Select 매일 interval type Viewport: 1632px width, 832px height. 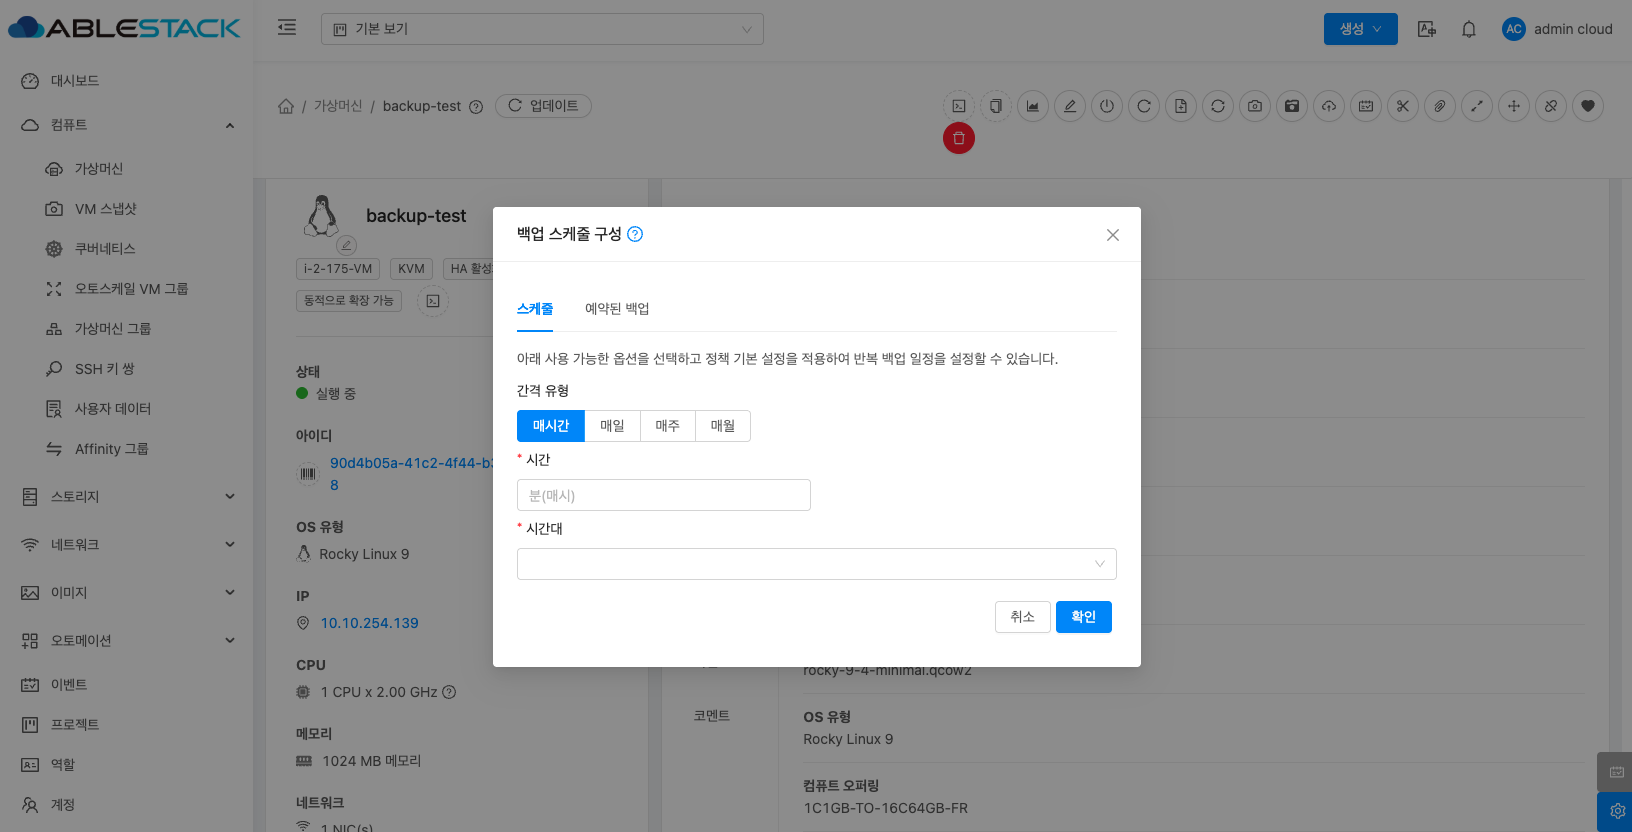point(612,426)
